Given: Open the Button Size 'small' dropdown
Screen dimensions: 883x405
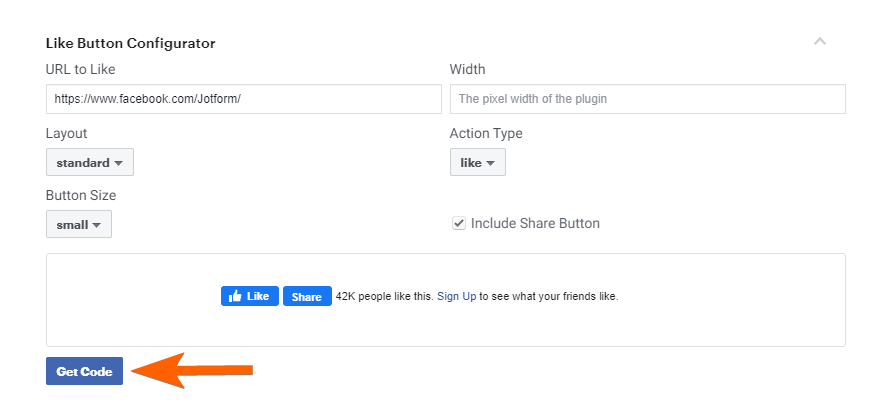Looking at the screenshot, I should click(78, 224).
